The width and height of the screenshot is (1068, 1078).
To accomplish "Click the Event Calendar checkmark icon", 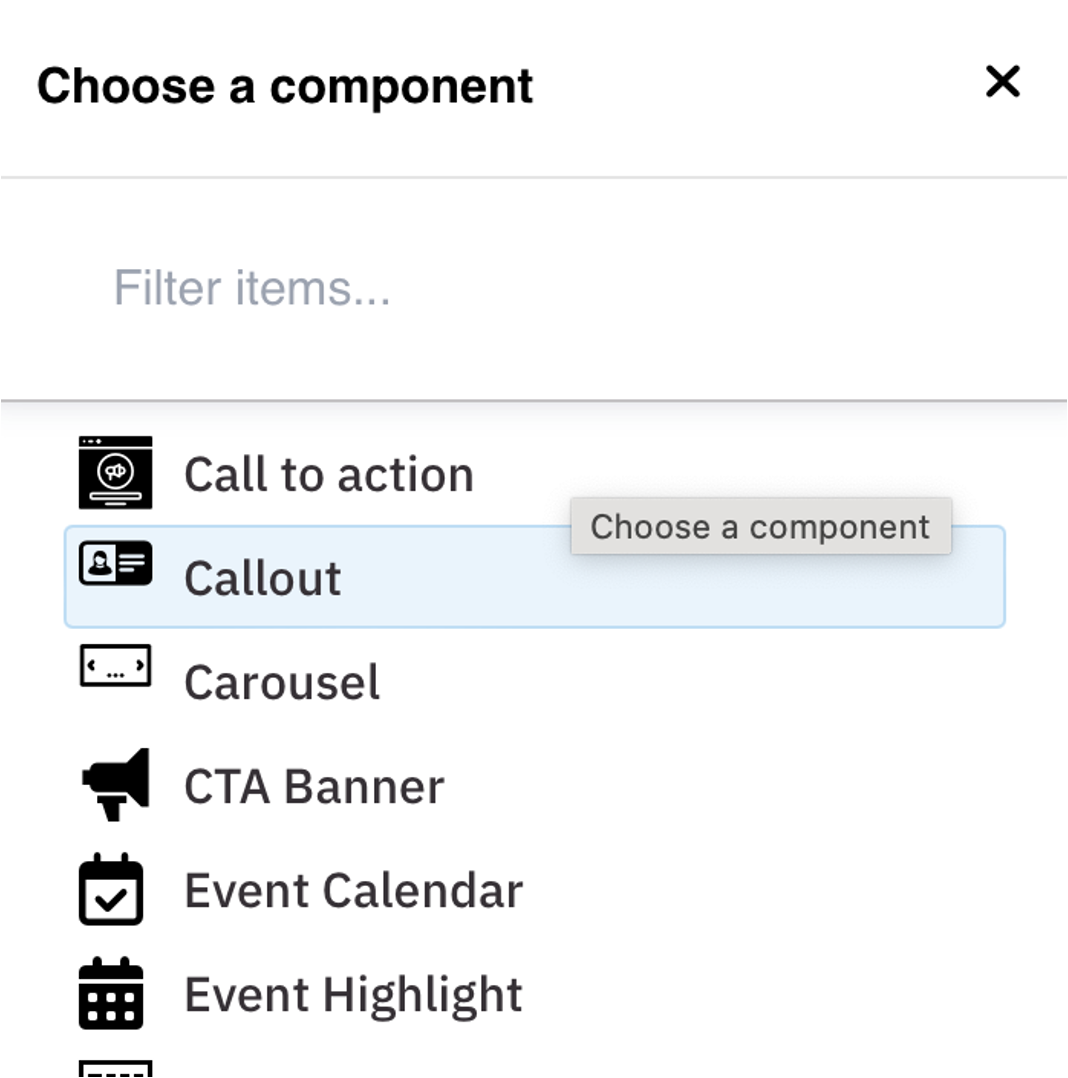I will point(111,889).
